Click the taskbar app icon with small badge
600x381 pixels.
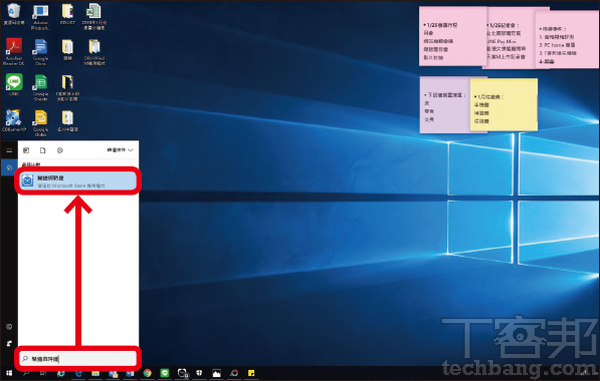(182, 373)
